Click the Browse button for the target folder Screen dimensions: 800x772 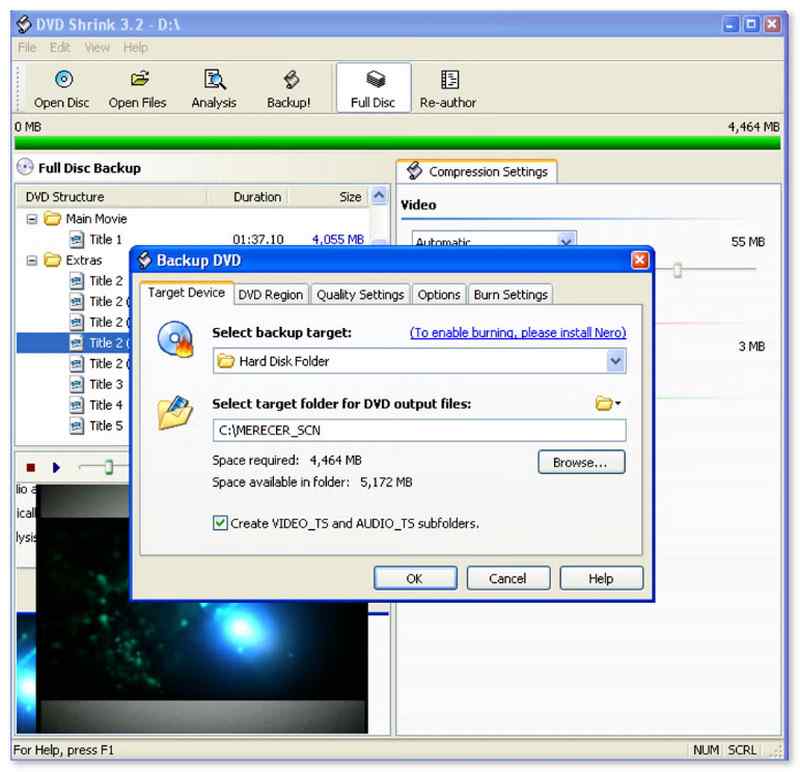click(581, 462)
